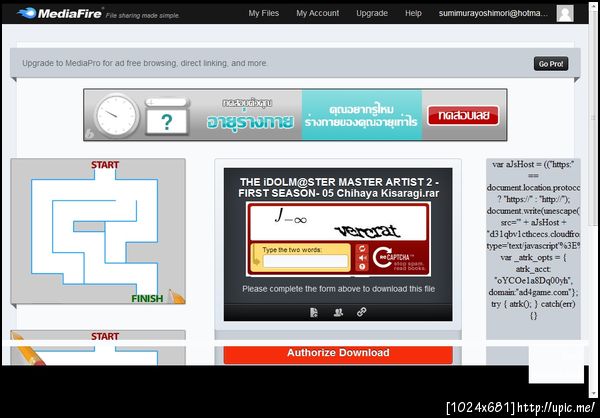The image size is (600, 418).
Task: Open Help in top navigation
Action: pos(413,13)
